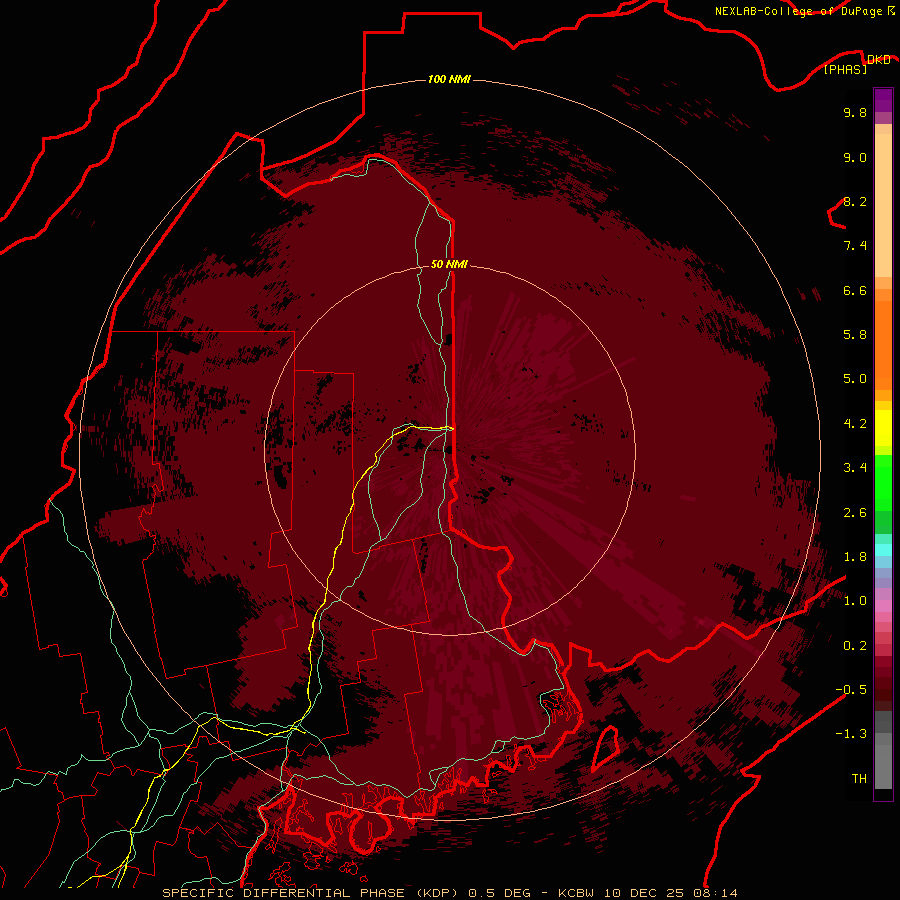Click the radar site at the map center

450,449
